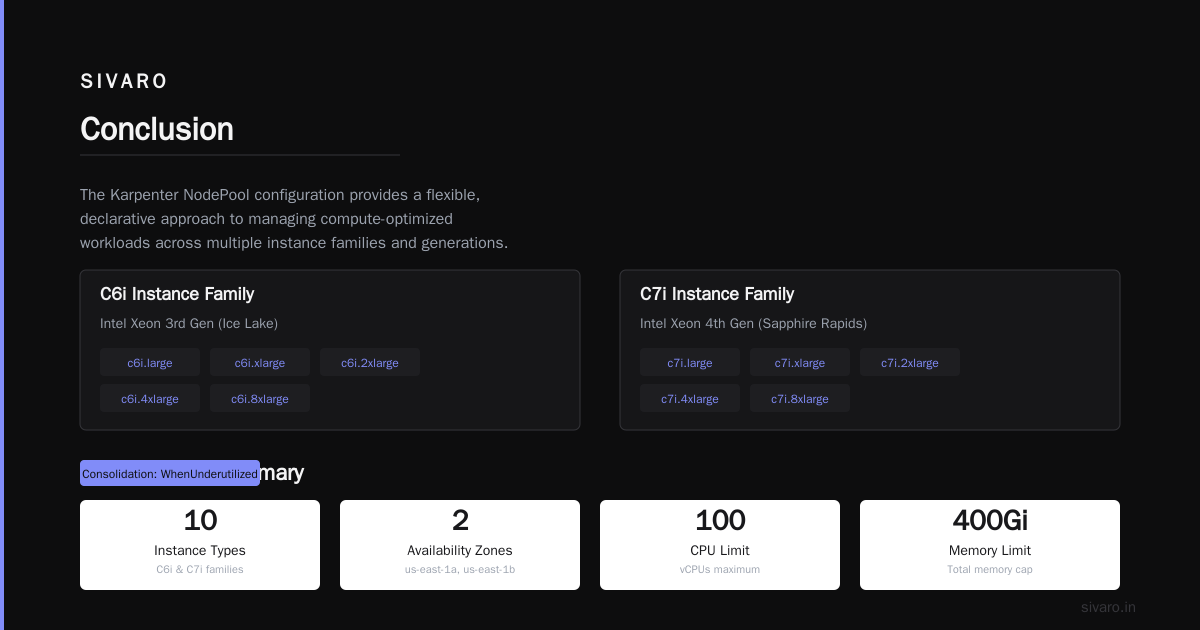Click the c6i.4xlarge chip
This screenshot has width=1200, height=630.
150,399
